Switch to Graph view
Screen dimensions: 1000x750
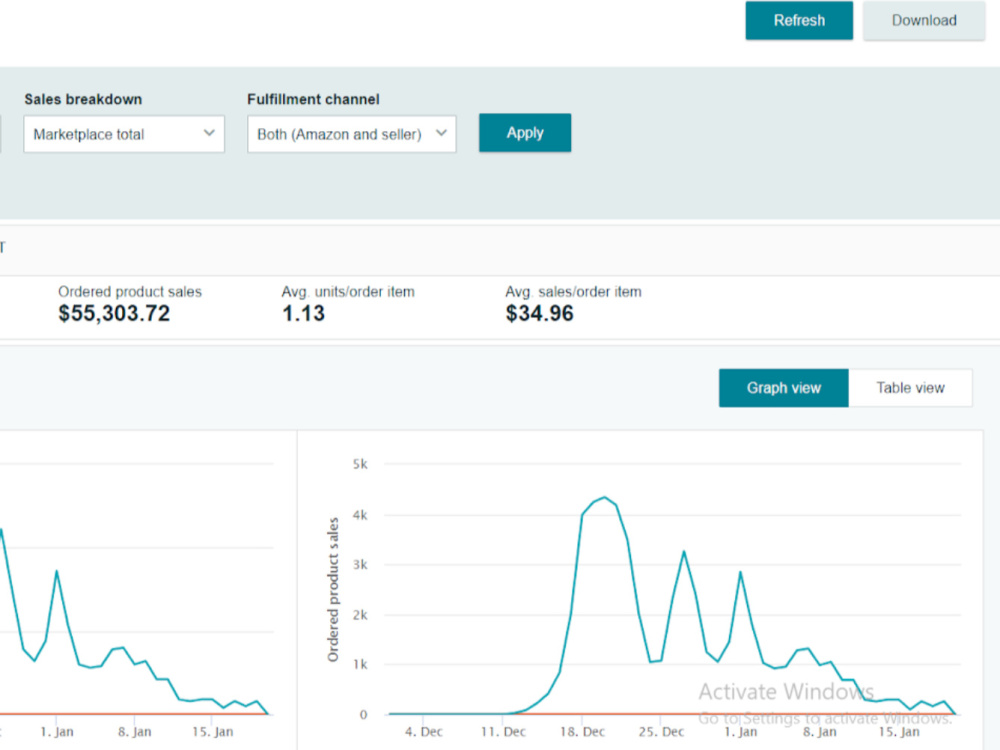[783, 388]
